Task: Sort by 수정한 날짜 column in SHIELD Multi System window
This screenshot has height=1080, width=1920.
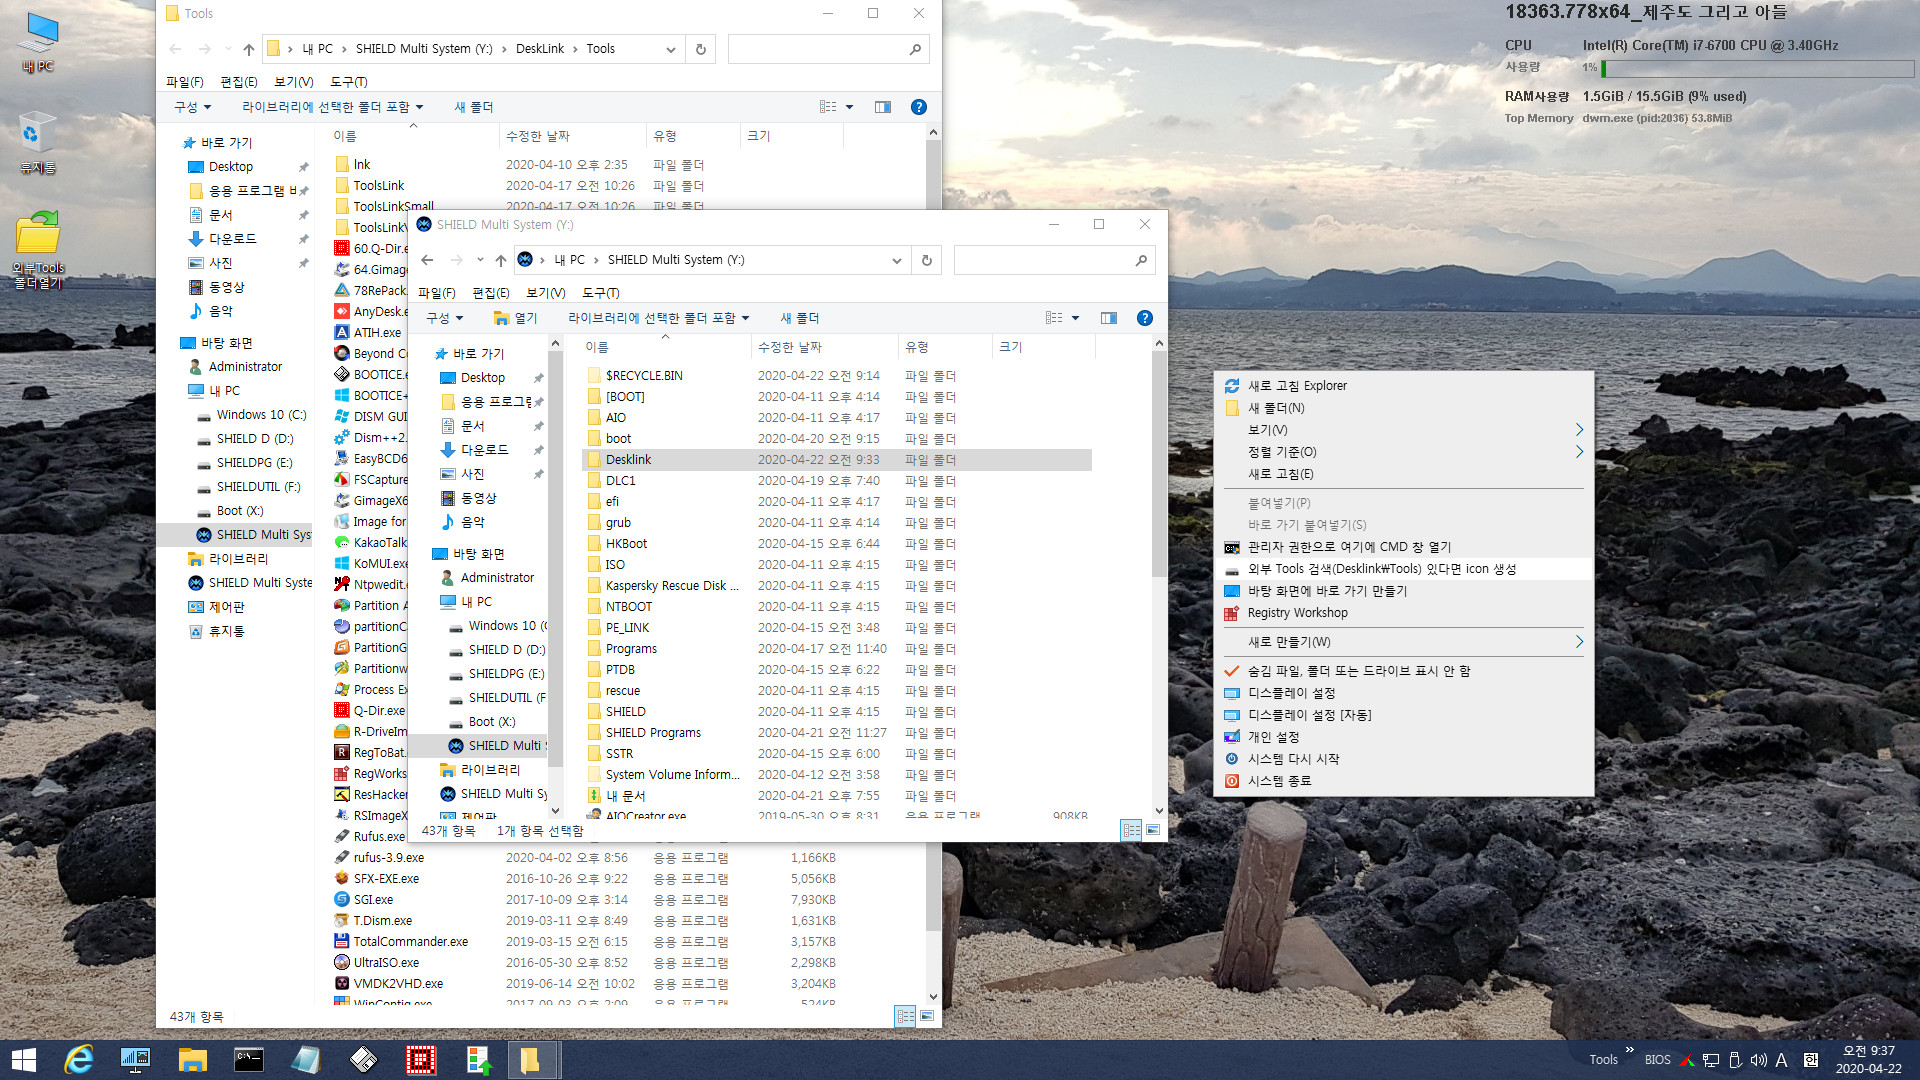Action: [824, 347]
